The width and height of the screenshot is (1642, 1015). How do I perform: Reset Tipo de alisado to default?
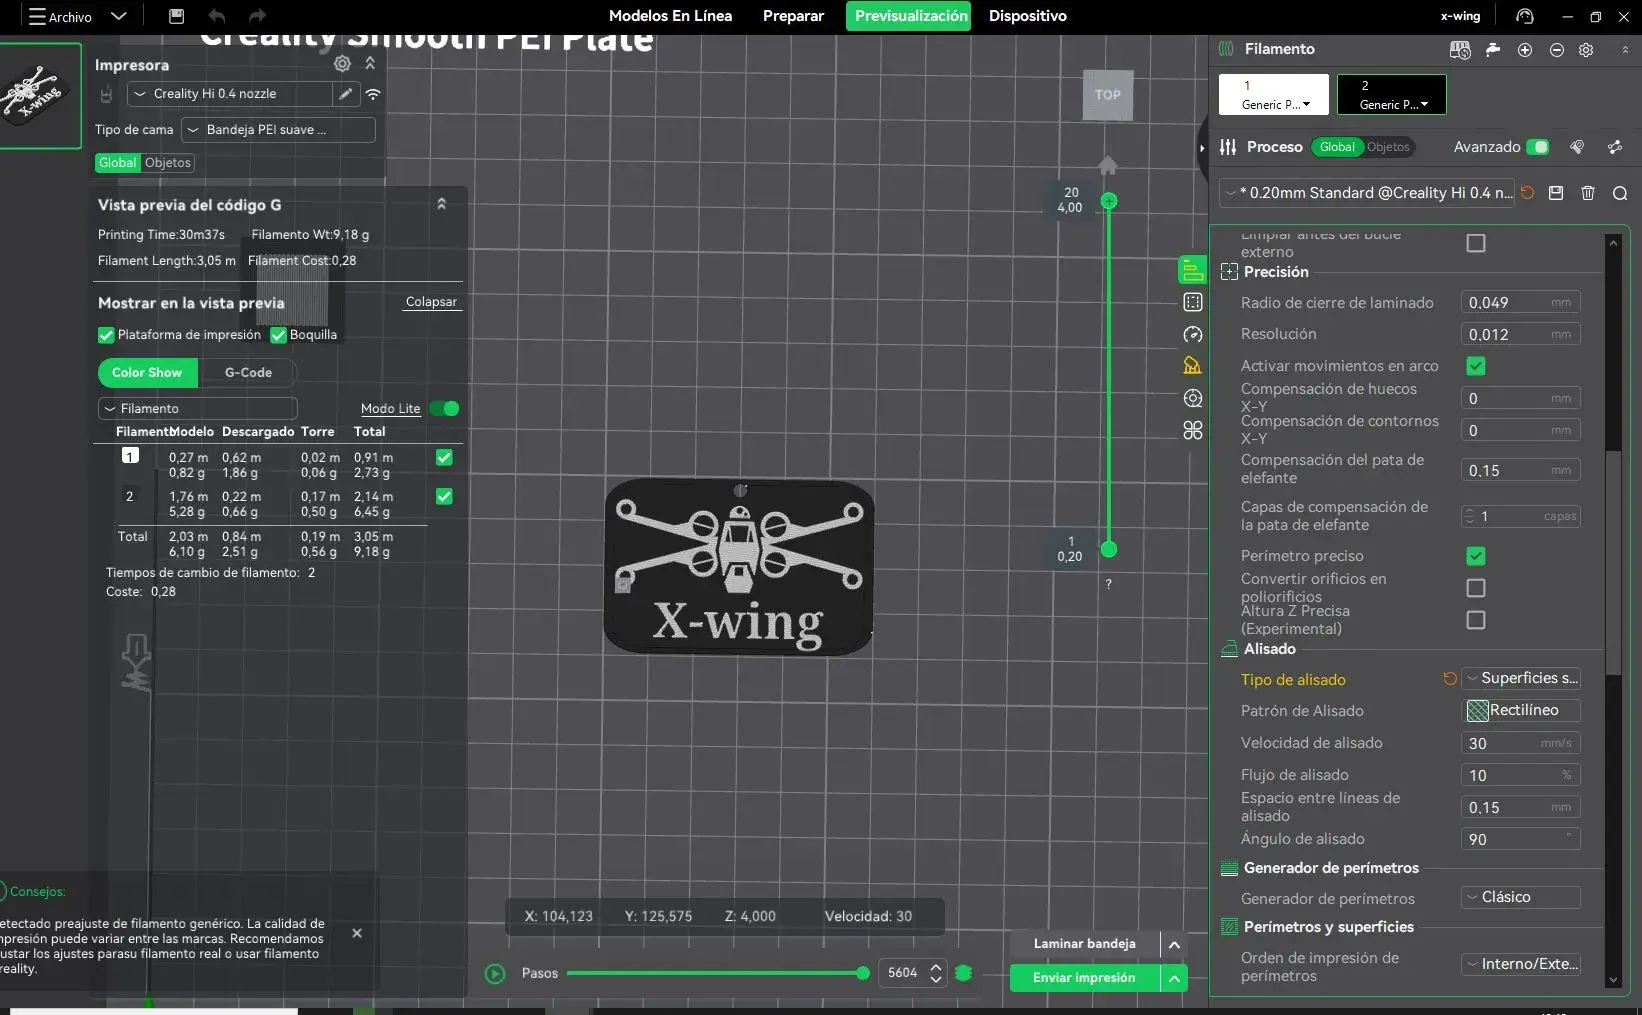pos(1450,679)
